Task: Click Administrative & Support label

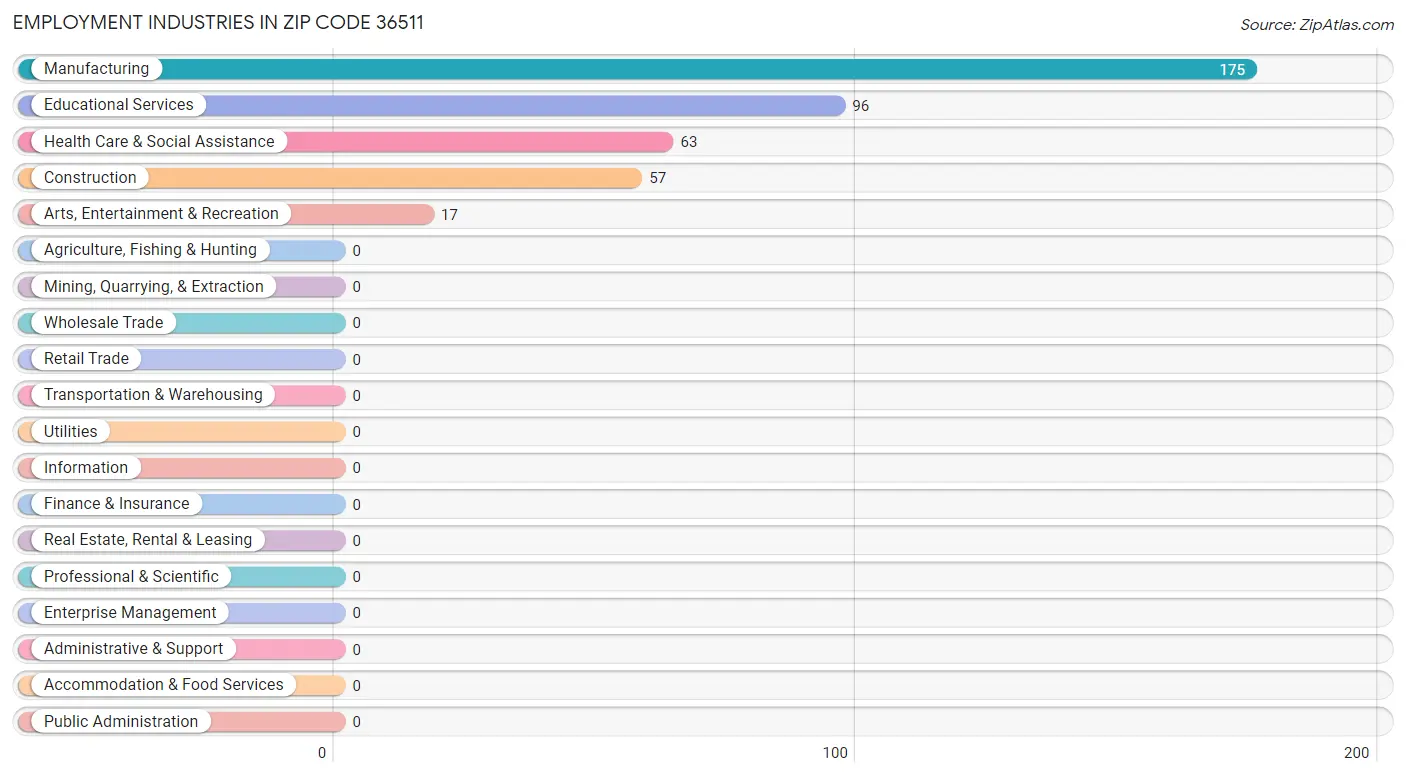Action: pyautogui.click(x=134, y=649)
